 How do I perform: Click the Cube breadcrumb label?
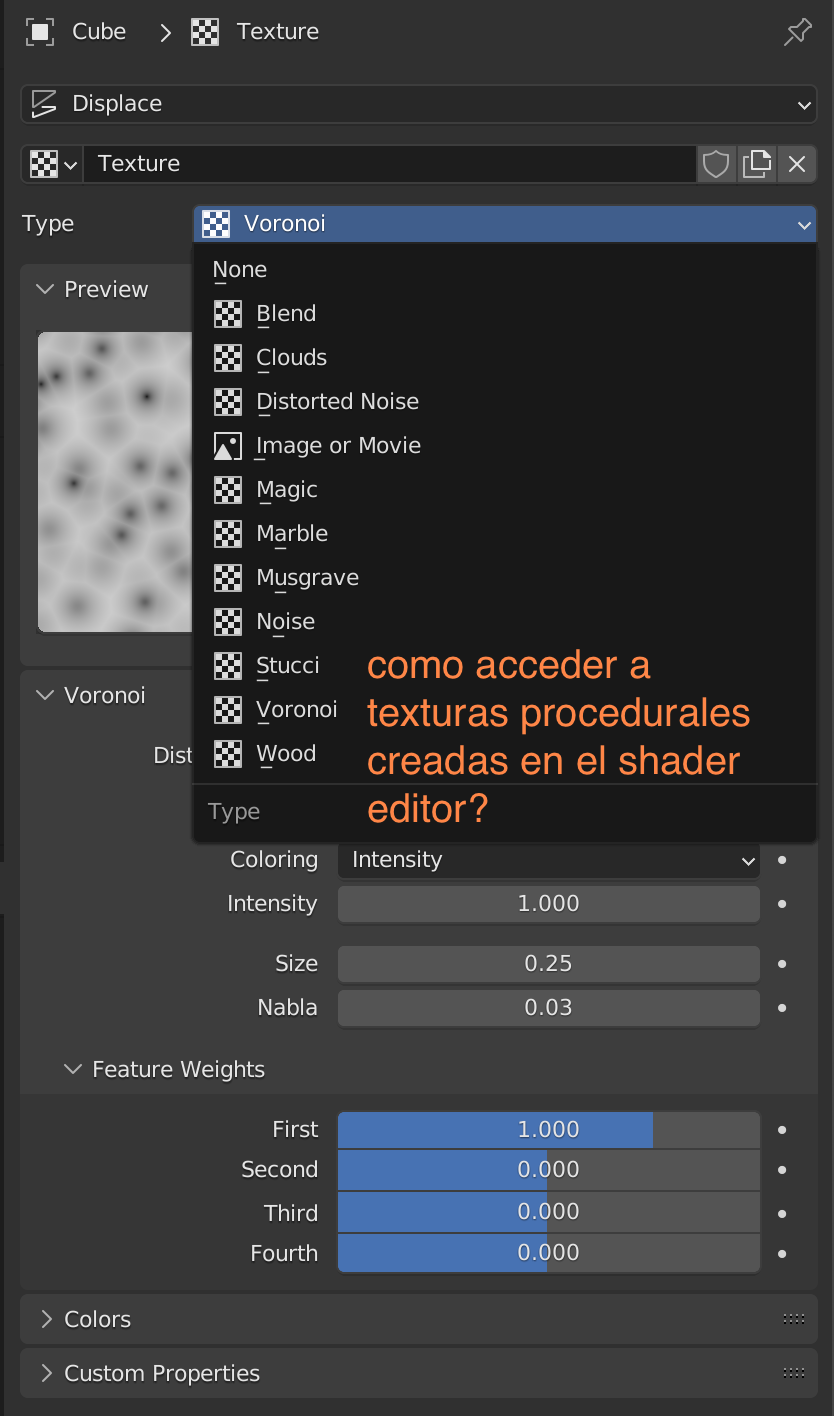99,32
